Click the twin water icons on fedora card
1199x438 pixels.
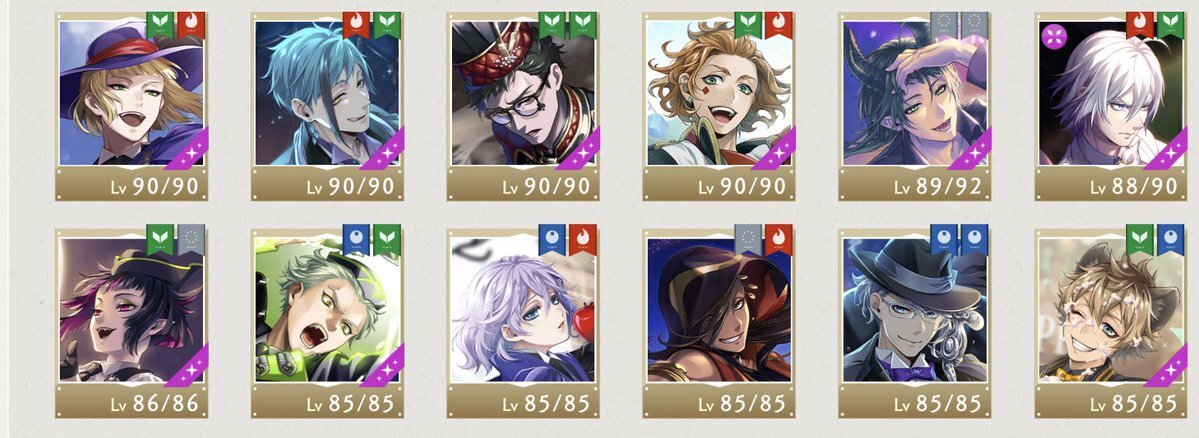(959, 239)
